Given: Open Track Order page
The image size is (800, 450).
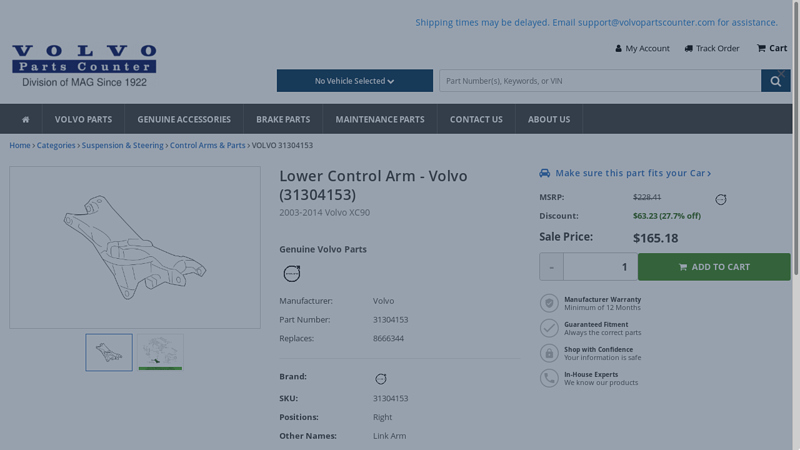Looking at the screenshot, I should [712, 48].
